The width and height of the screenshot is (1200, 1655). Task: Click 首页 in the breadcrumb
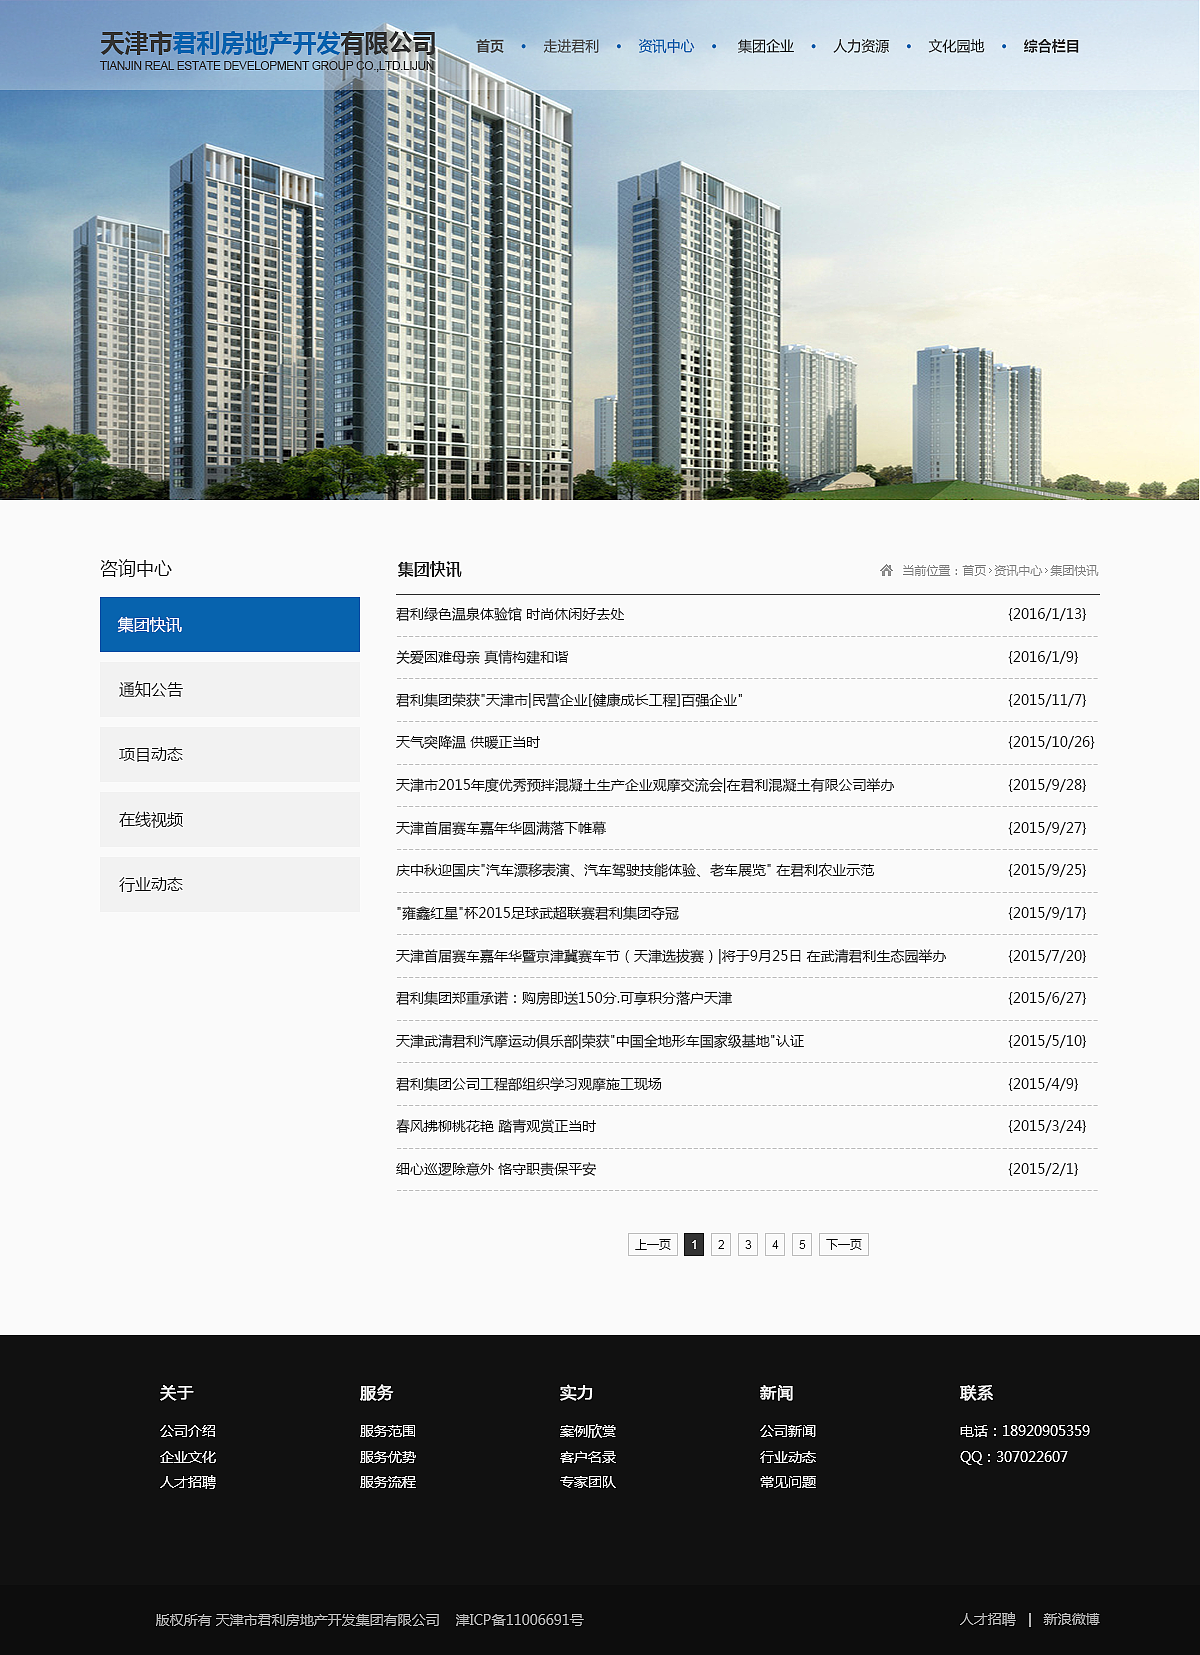pyautogui.click(x=974, y=571)
